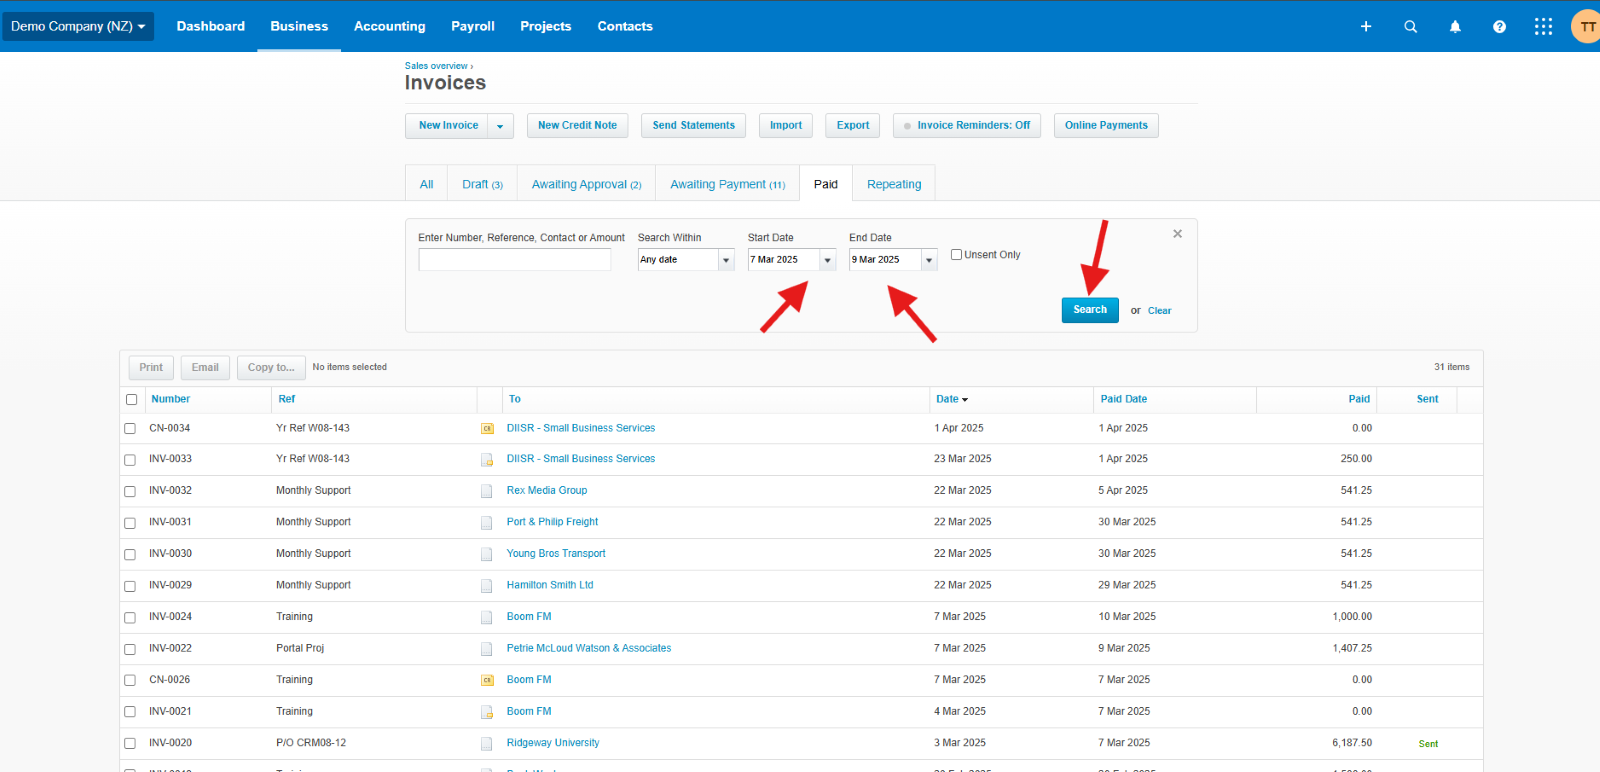Open the plus quick-create icon

click(1366, 26)
